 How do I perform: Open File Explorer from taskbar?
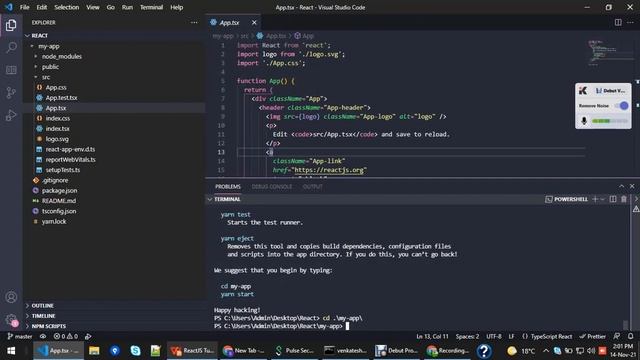click(x=94, y=351)
